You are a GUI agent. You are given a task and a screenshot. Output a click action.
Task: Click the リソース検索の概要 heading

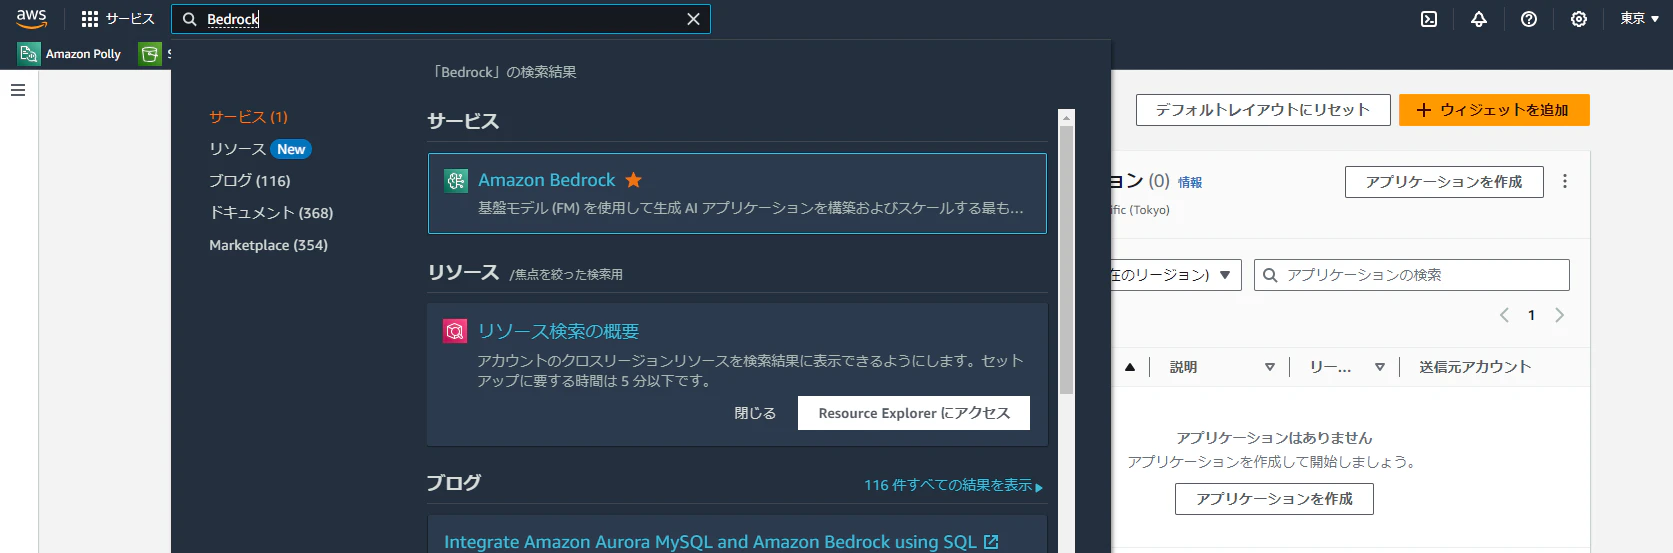click(558, 331)
